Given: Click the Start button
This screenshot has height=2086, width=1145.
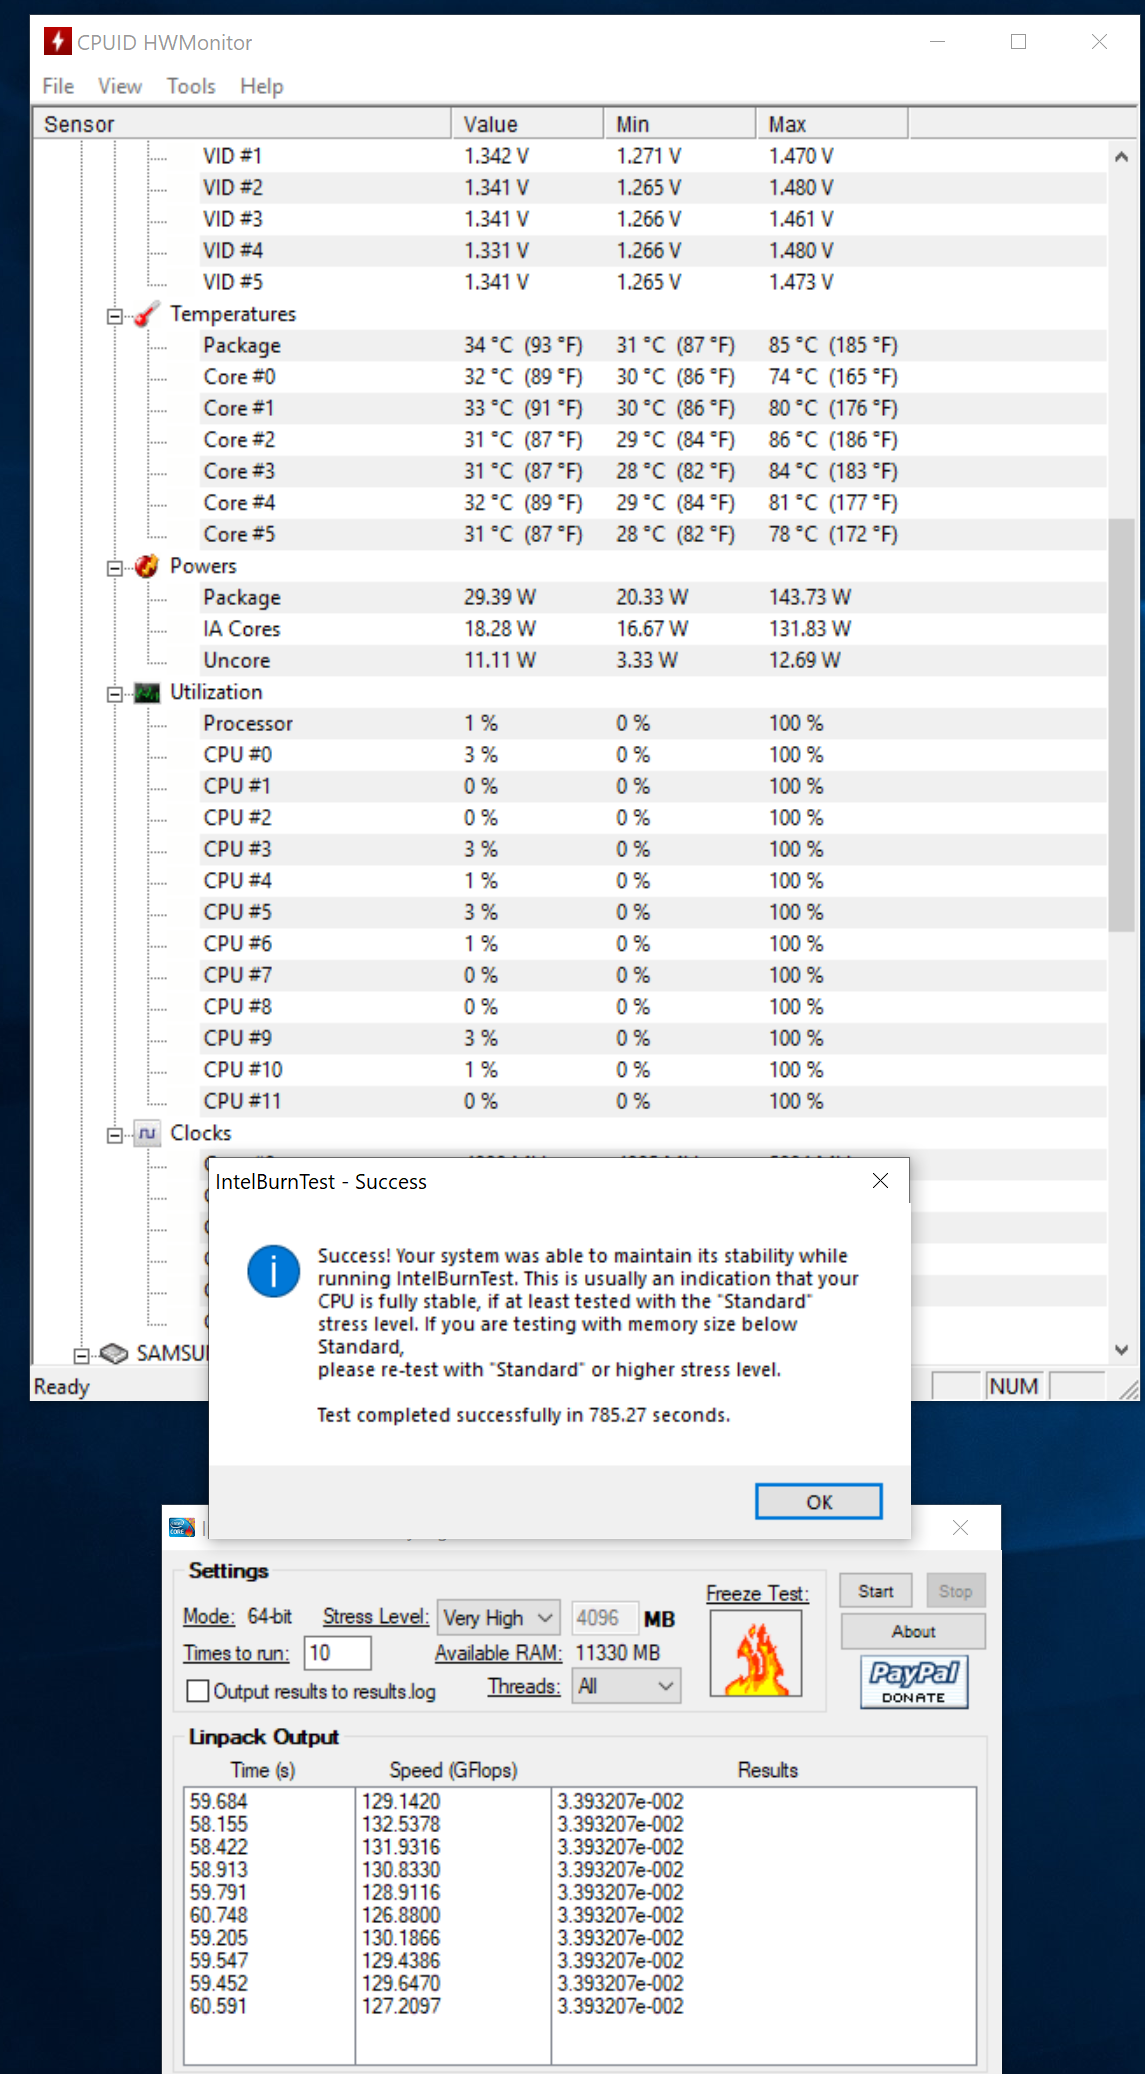Looking at the screenshot, I should click(875, 1591).
